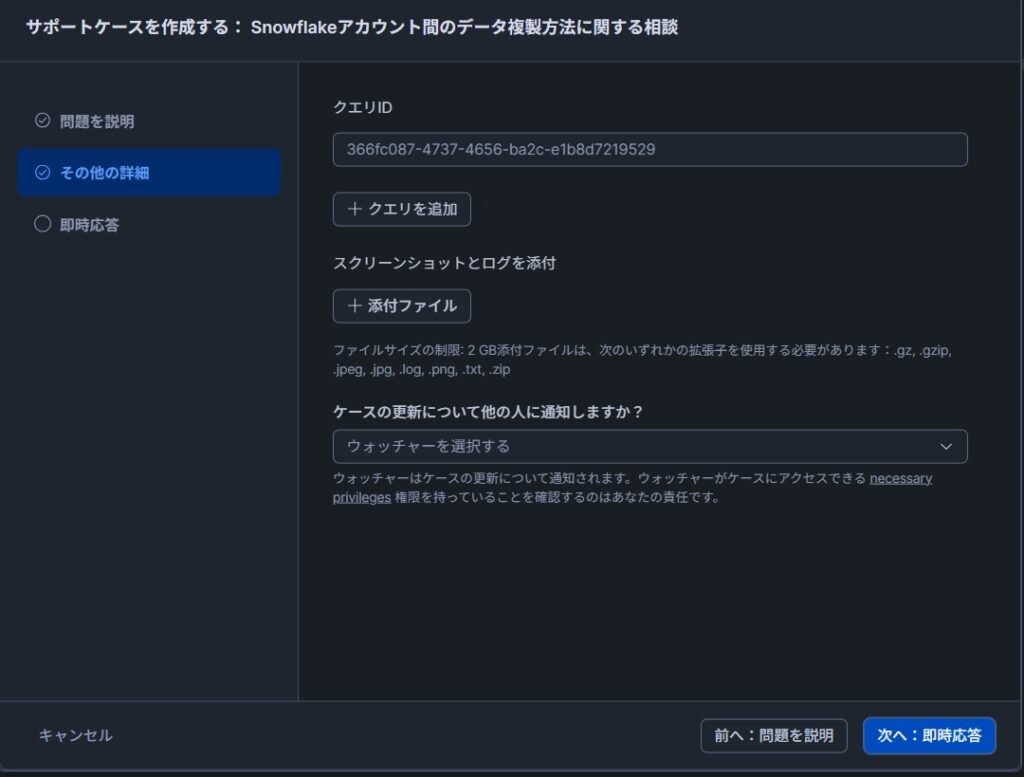Open the 問題を説明 step
1024x777 pixels.
pyautogui.click(x=97, y=121)
